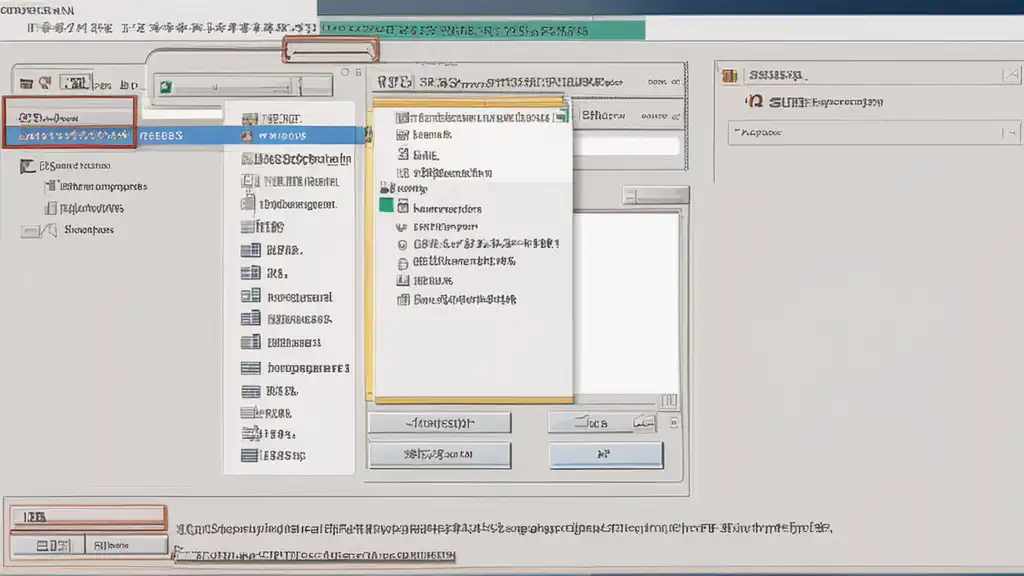Click the underlined link text at the bottom

(314, 555)
